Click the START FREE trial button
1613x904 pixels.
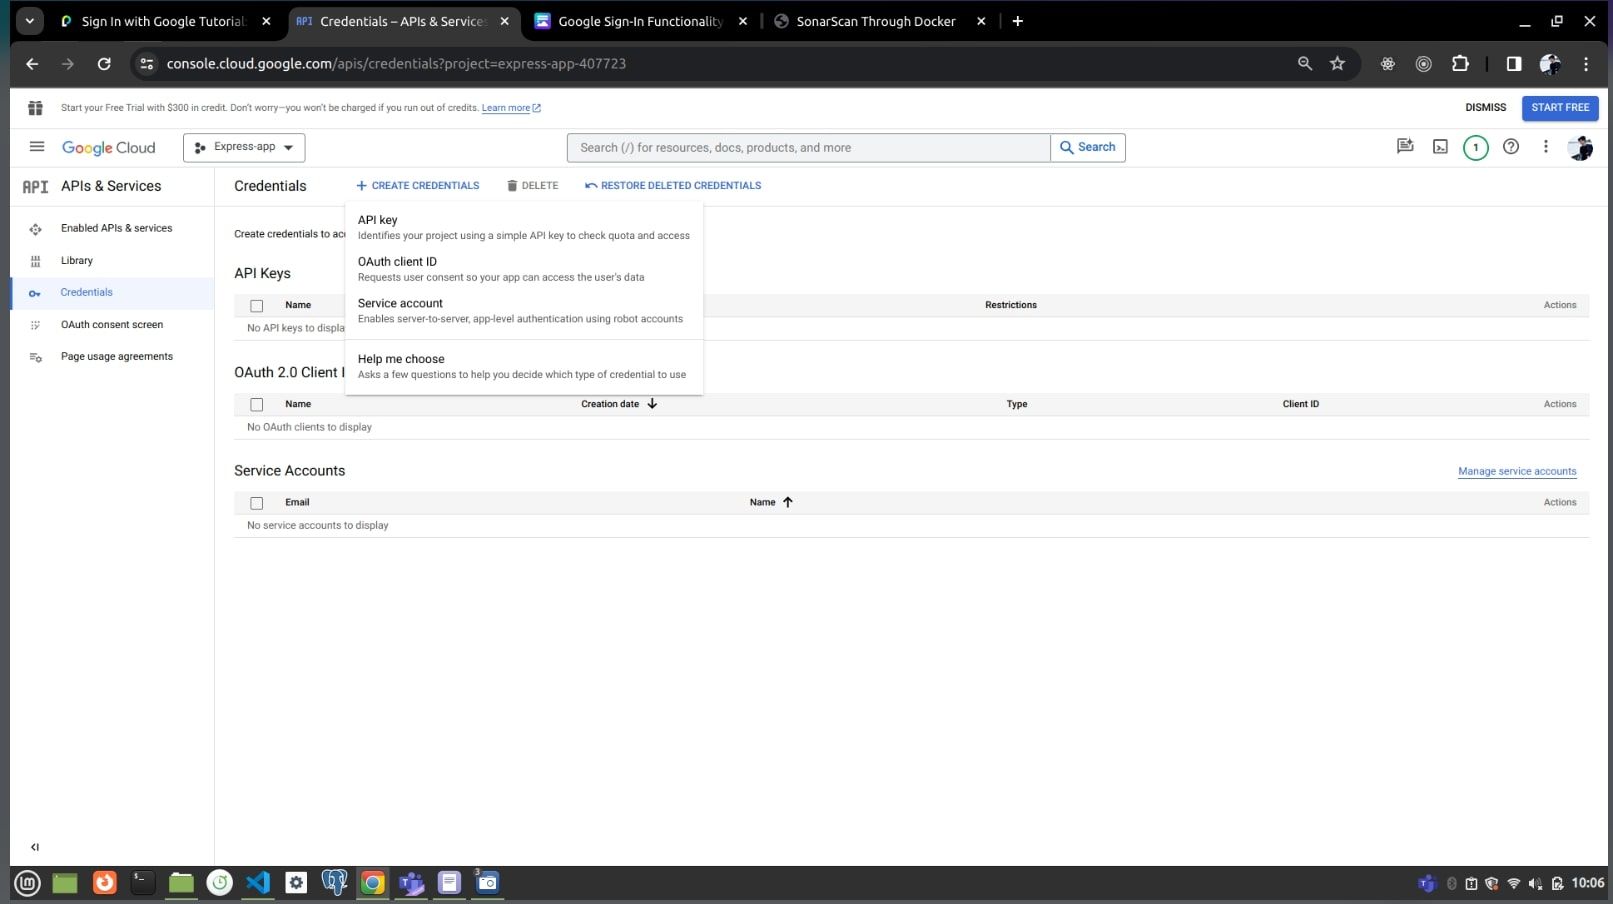pyautogui.click(x=1560, y=108)
